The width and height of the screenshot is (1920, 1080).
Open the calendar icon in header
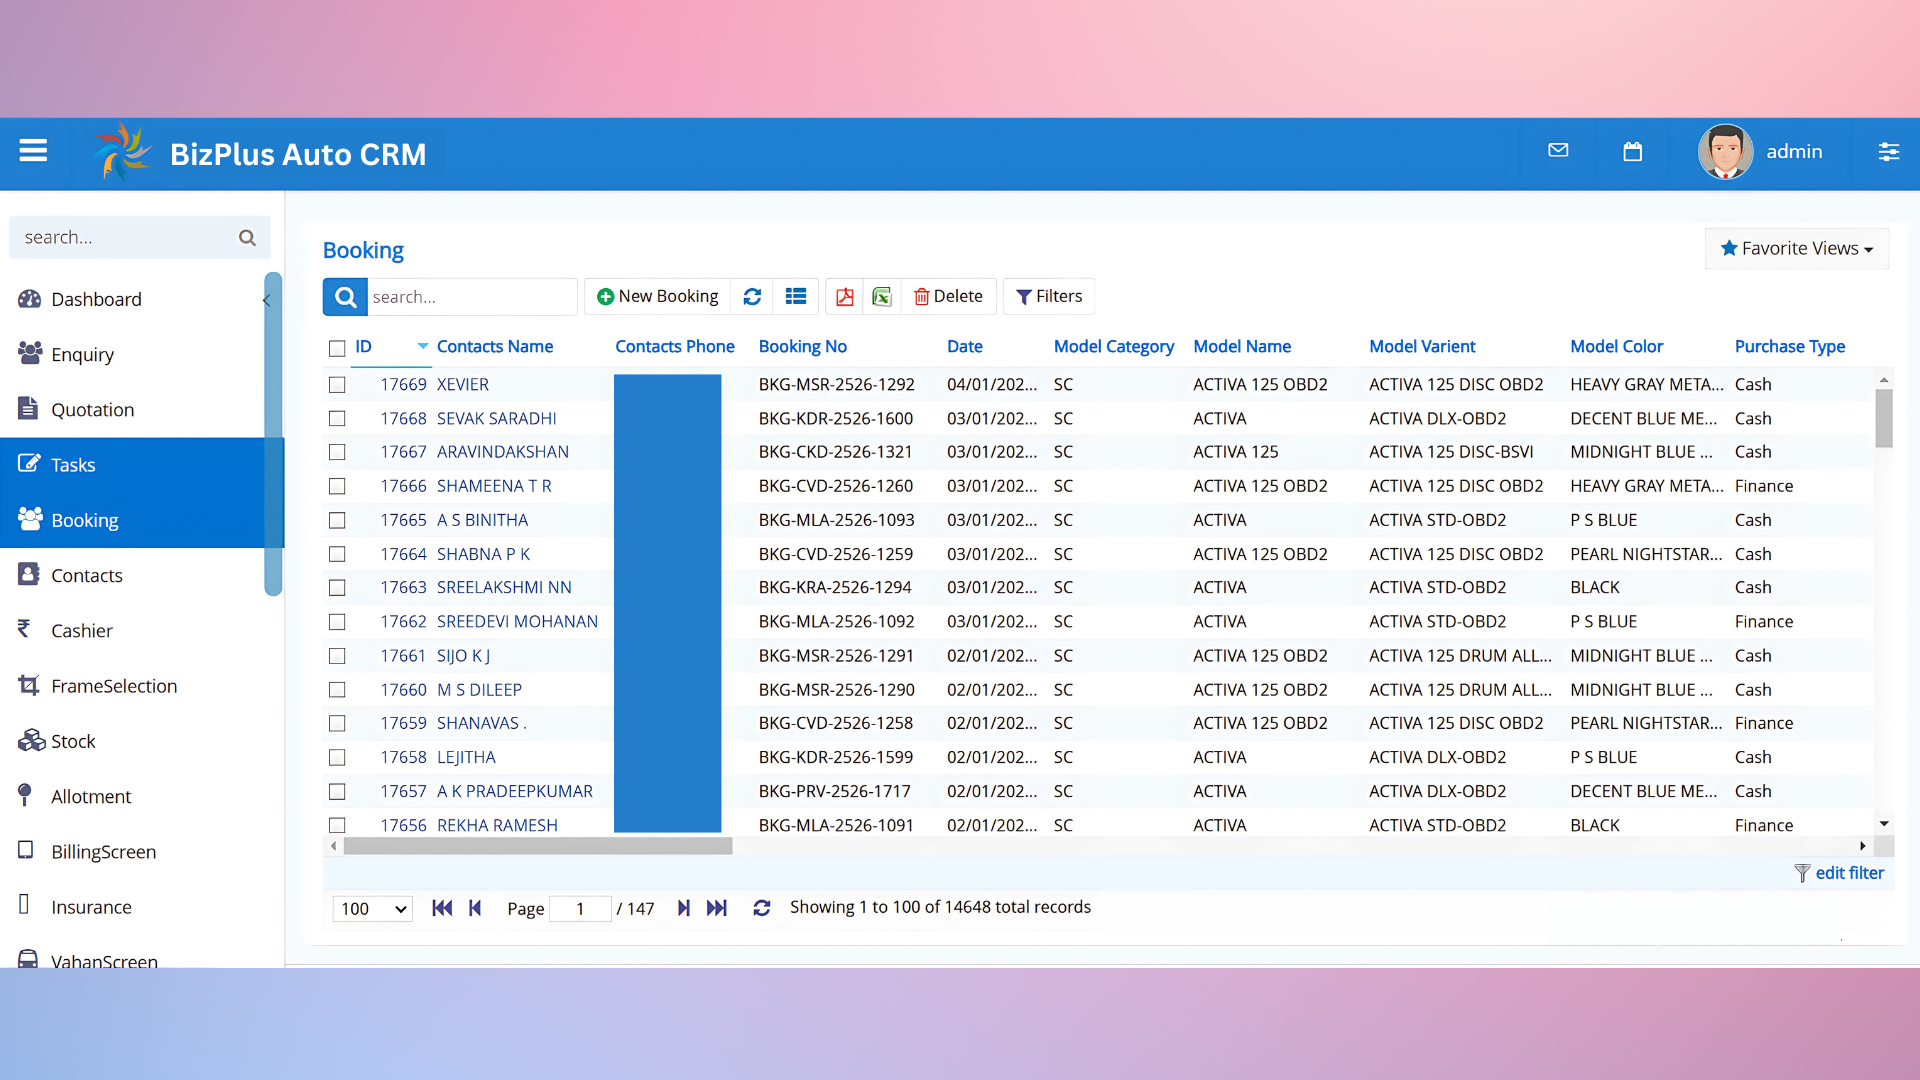coord(1633,151)
